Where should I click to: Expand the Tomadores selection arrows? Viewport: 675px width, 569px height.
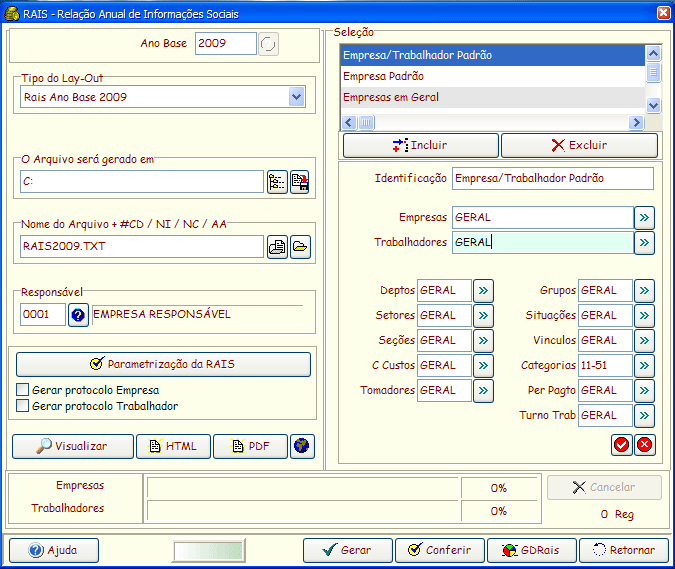(483, 391)
